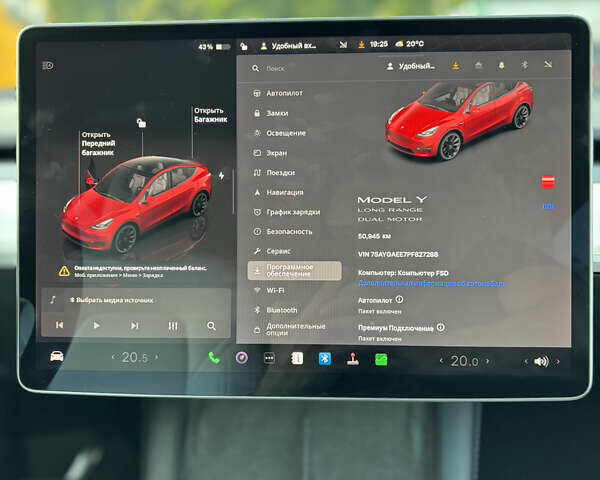Tap the settings header connectivity signal icon
Screen dimensions: 600x480
coord(548,64)
